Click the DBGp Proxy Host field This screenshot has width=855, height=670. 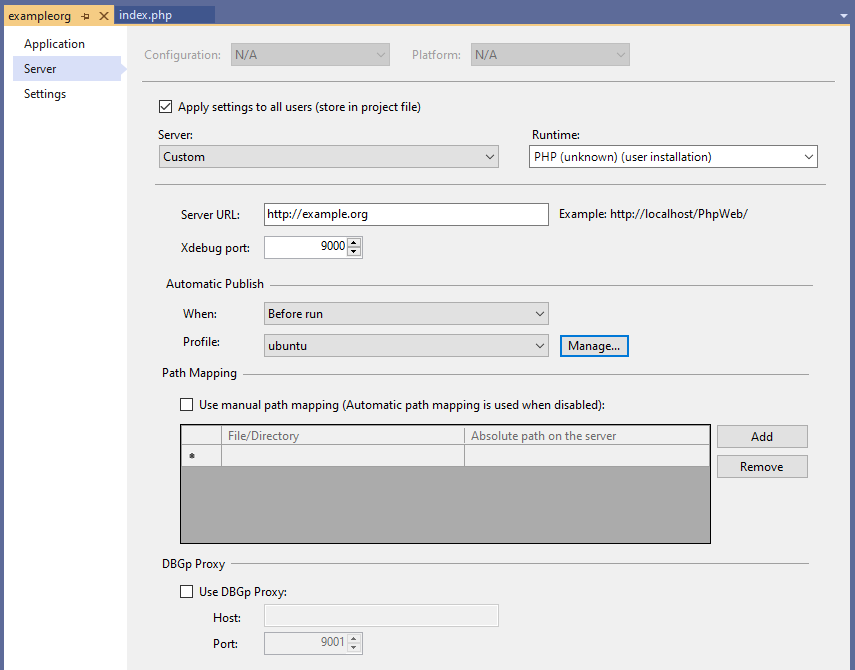(x=381, y=615)
